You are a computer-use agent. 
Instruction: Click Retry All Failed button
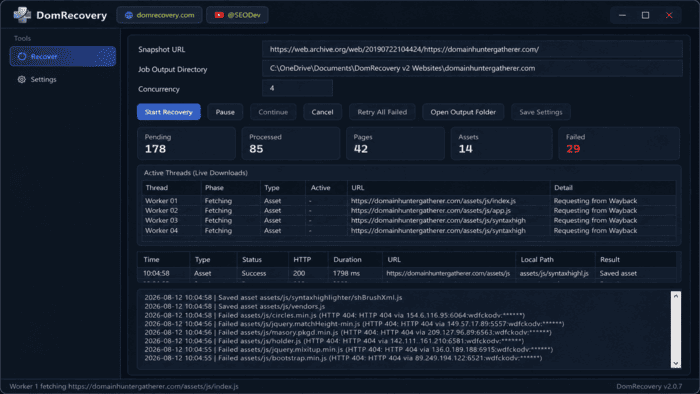[382, 112]
